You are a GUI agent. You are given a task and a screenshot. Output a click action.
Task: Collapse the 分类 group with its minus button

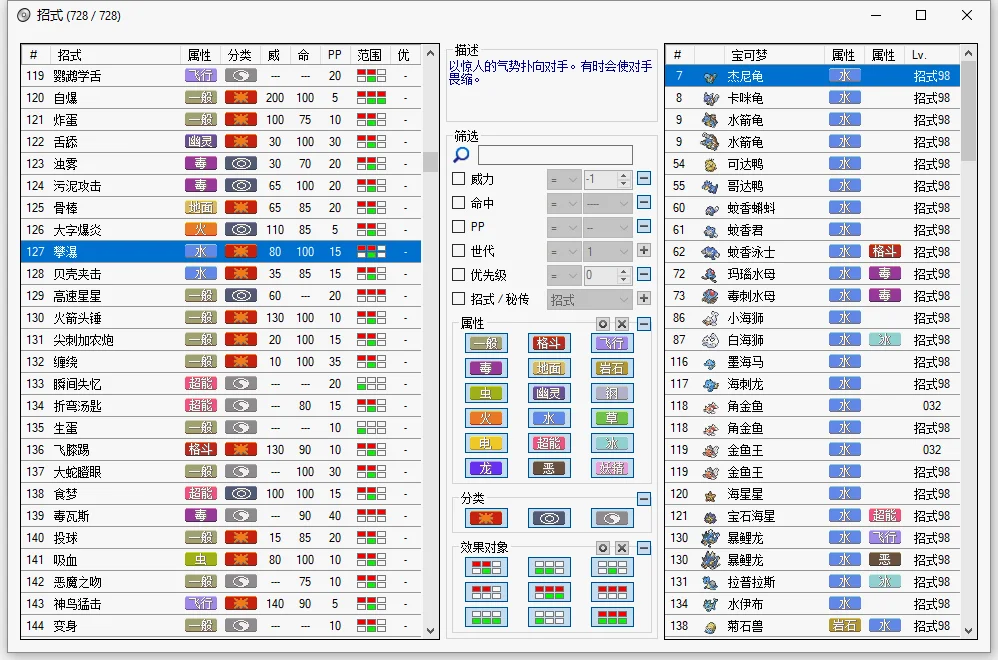tap(644, 499)
